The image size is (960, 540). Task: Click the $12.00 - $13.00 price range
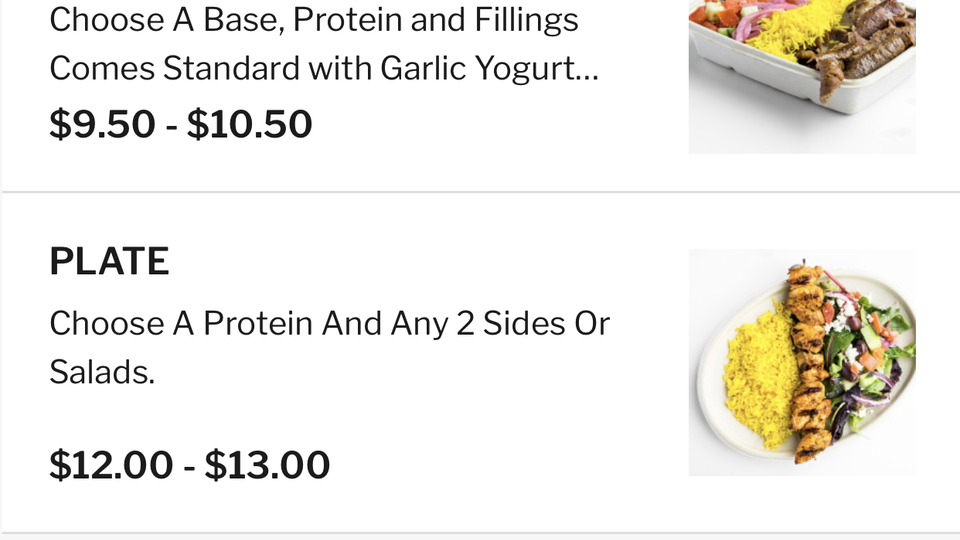click(190, 465)
